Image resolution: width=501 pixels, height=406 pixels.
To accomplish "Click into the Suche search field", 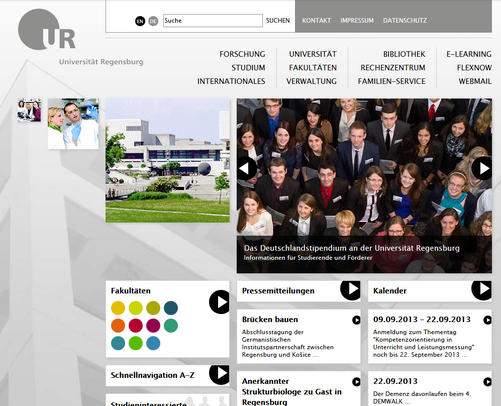I will [213, 21].
